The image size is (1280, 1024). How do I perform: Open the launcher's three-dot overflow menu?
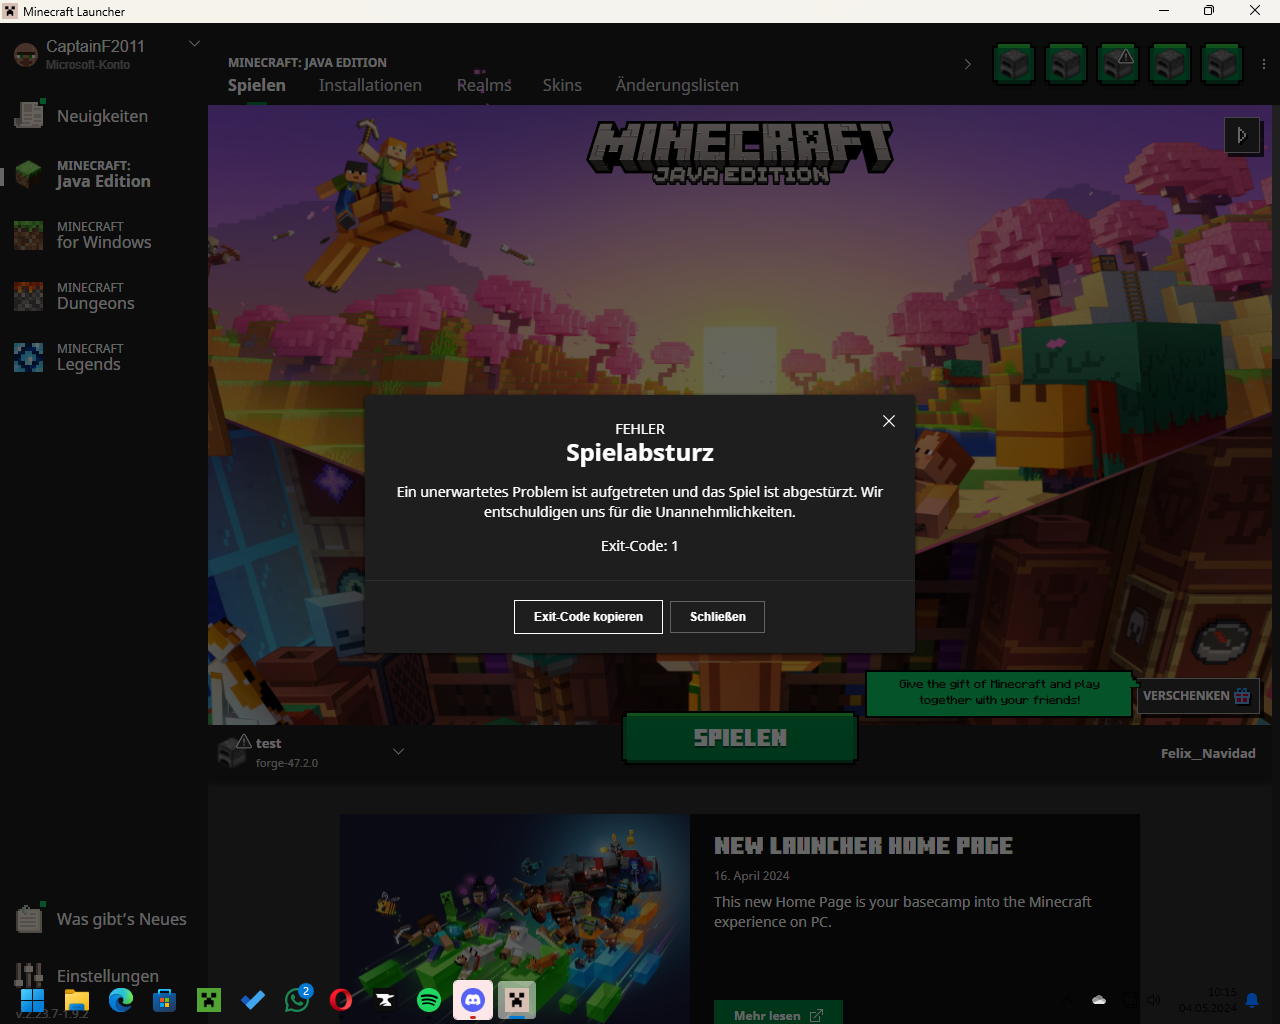coord(1263,63)
